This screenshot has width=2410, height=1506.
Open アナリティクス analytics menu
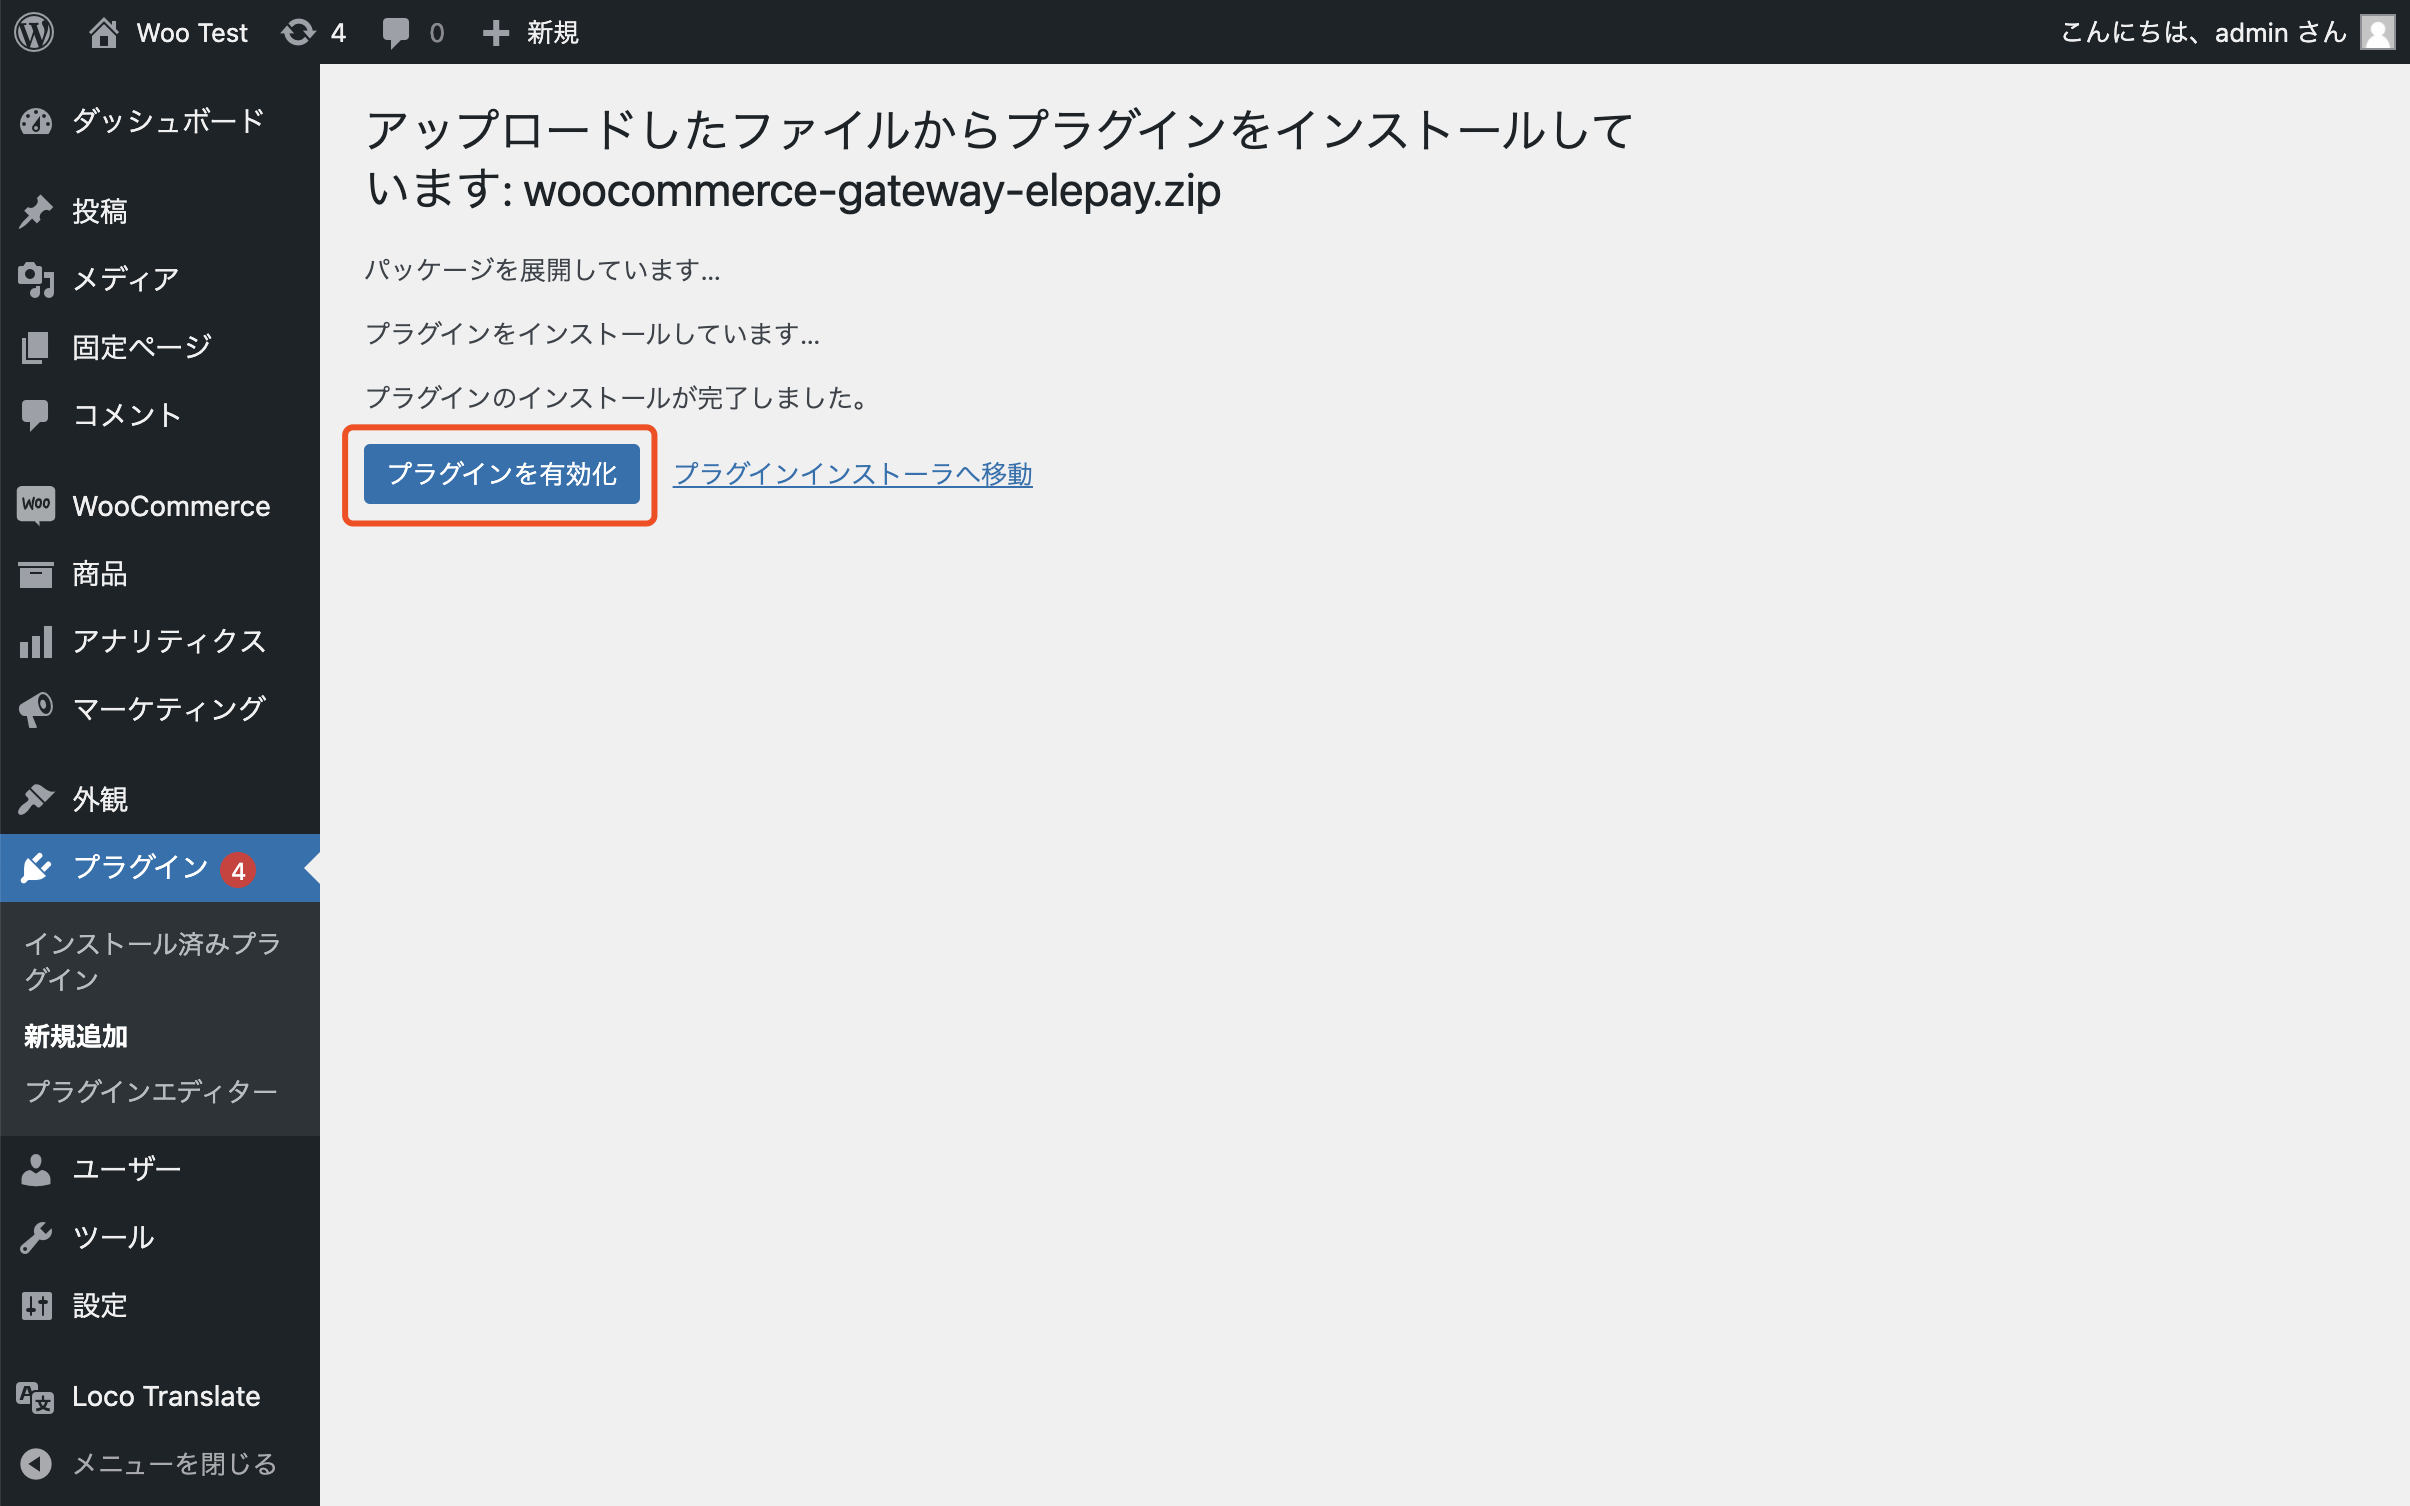click(x=168, y=641)
